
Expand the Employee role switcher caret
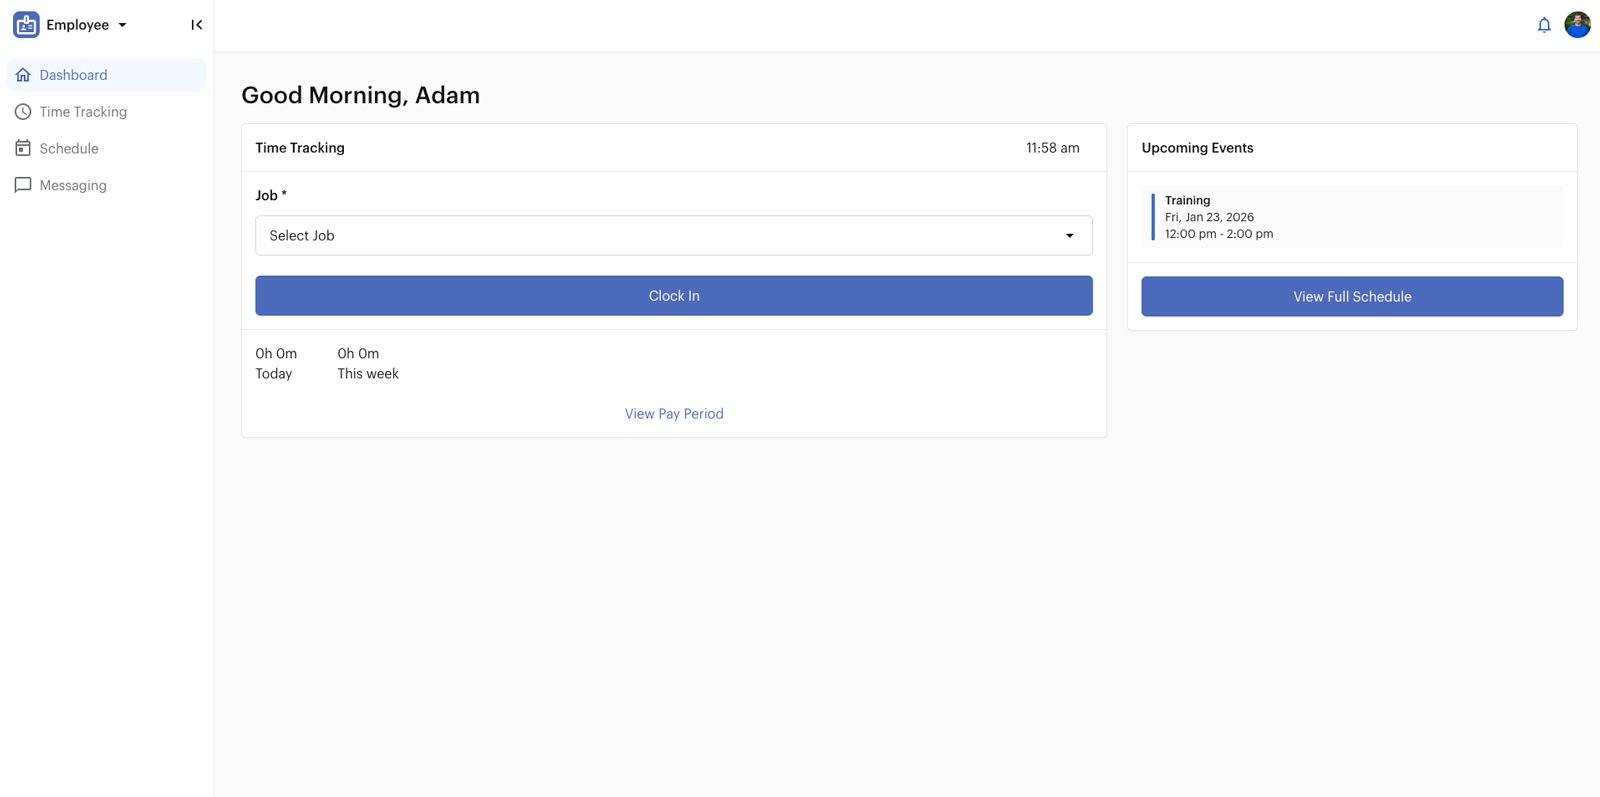coord(123,25)
